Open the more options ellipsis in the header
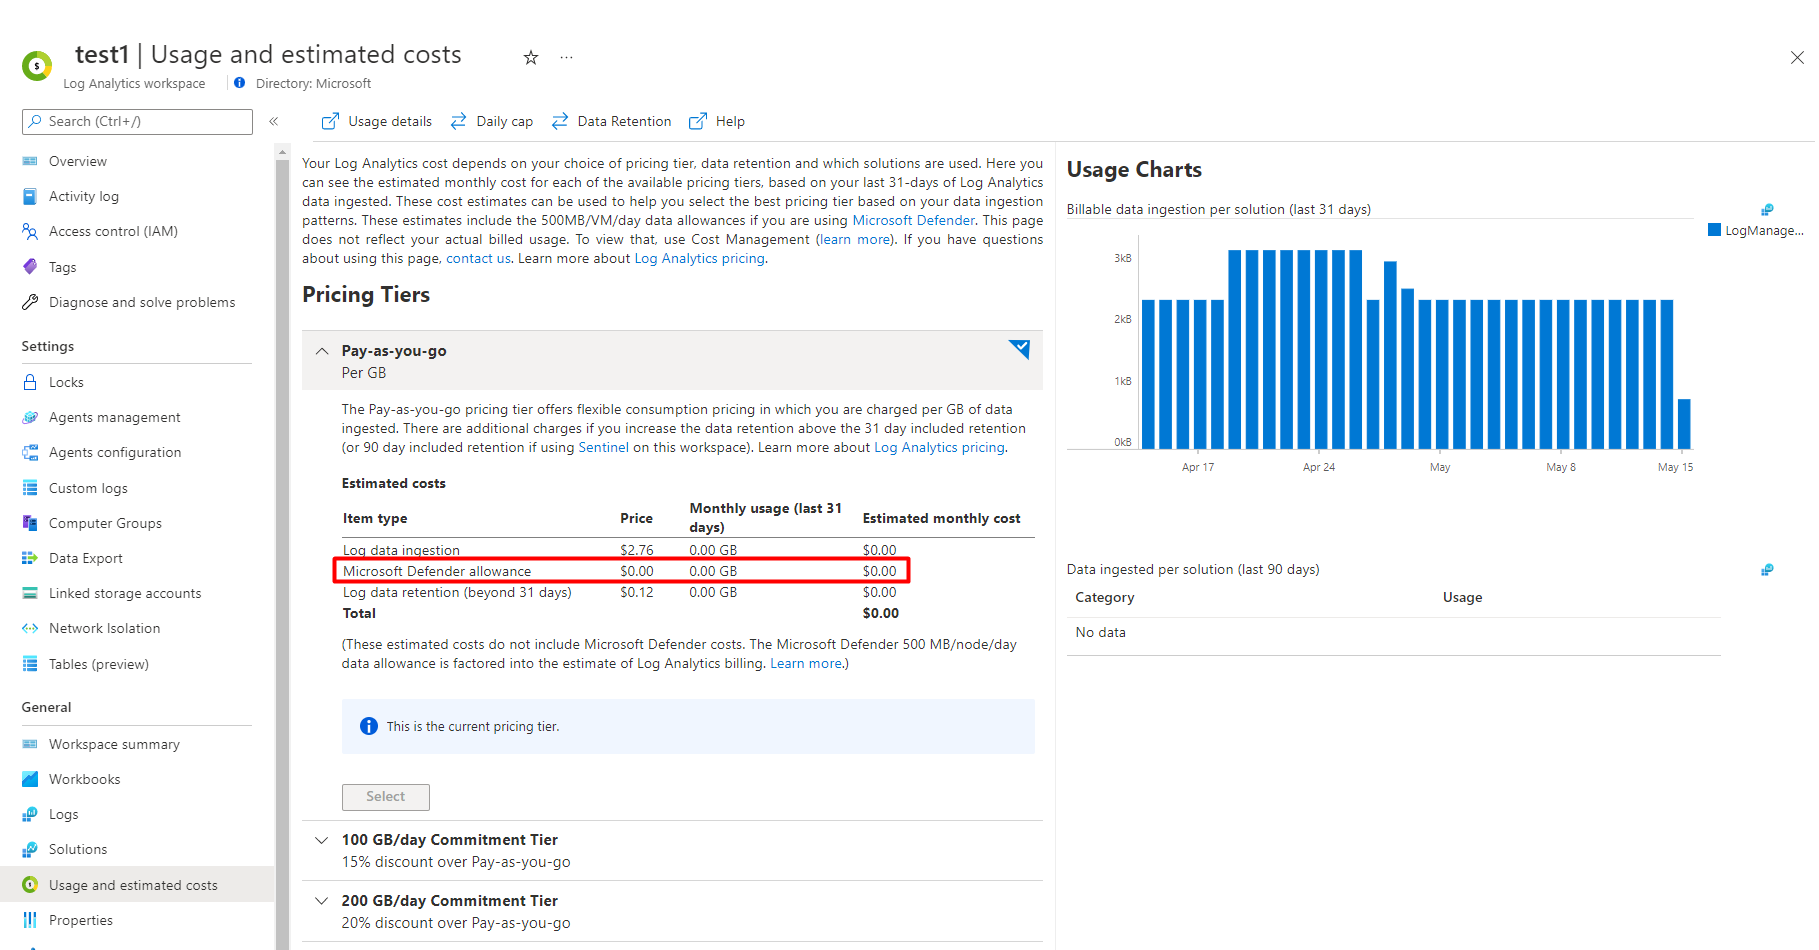 pyautogui.click(x=567, y=58)
